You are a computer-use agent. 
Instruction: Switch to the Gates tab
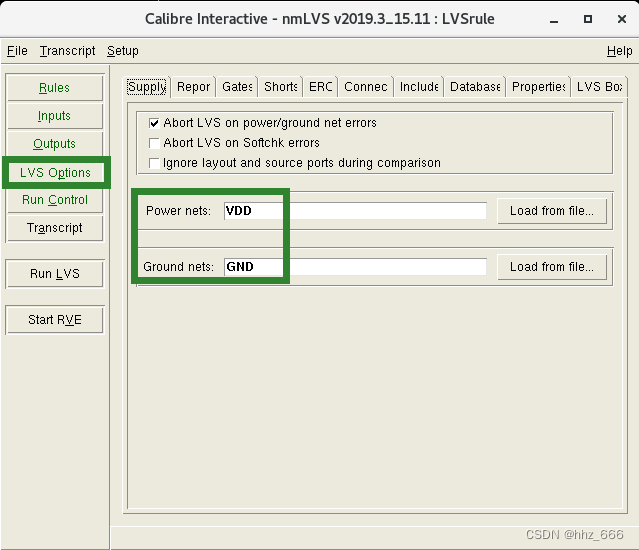click(237, 87)
